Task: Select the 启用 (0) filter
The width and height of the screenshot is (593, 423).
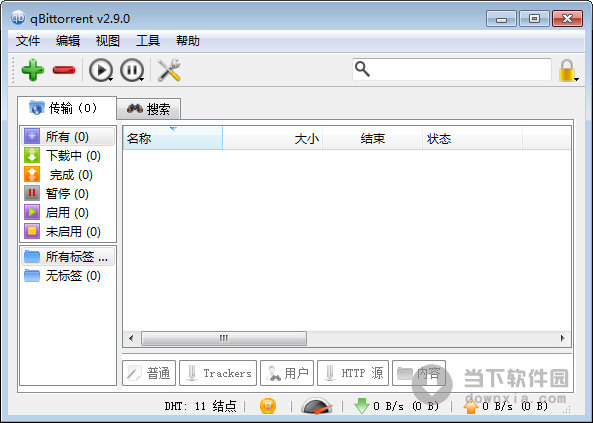Action: pos(67,213)
